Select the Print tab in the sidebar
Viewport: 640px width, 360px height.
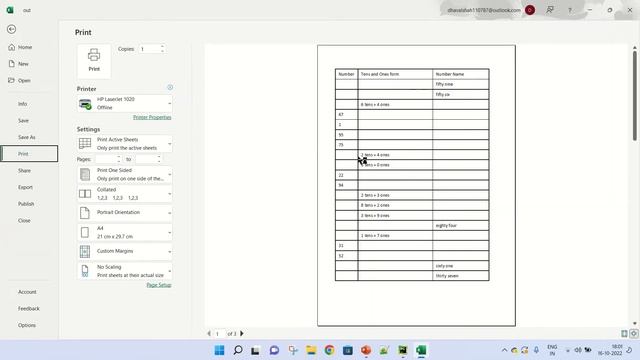(29, 154)
